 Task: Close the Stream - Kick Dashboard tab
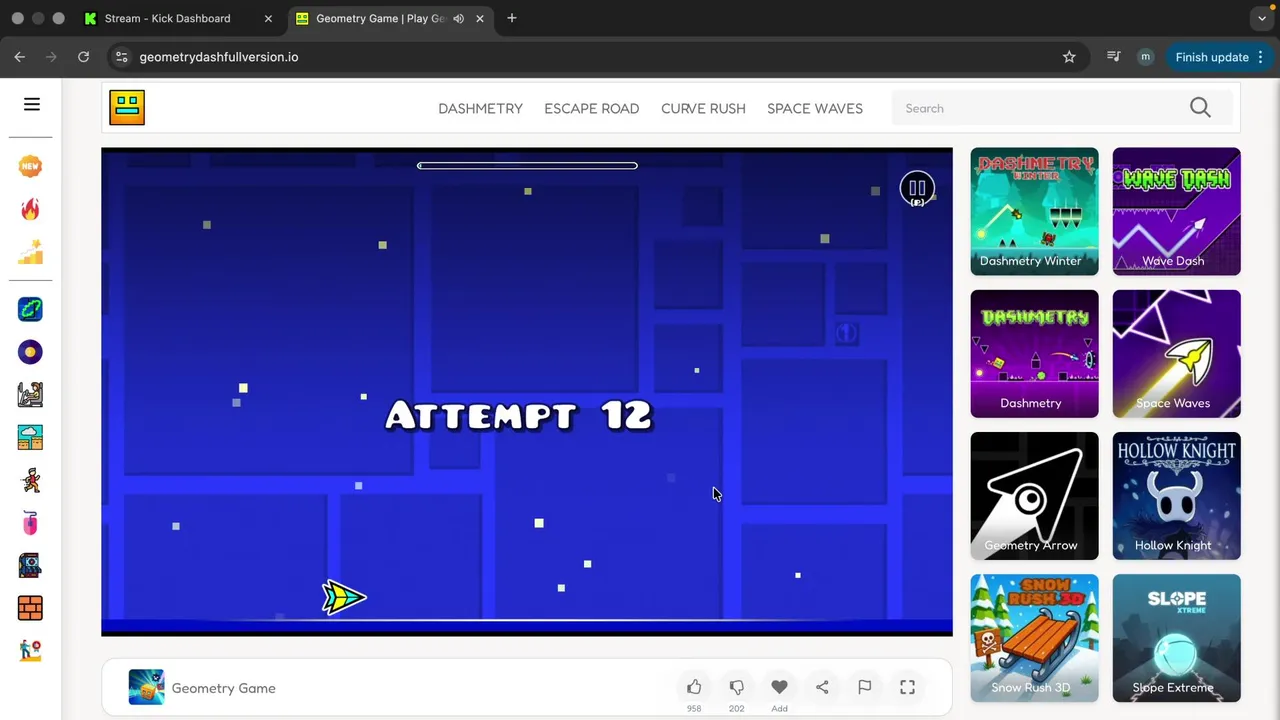coord(268,18)
